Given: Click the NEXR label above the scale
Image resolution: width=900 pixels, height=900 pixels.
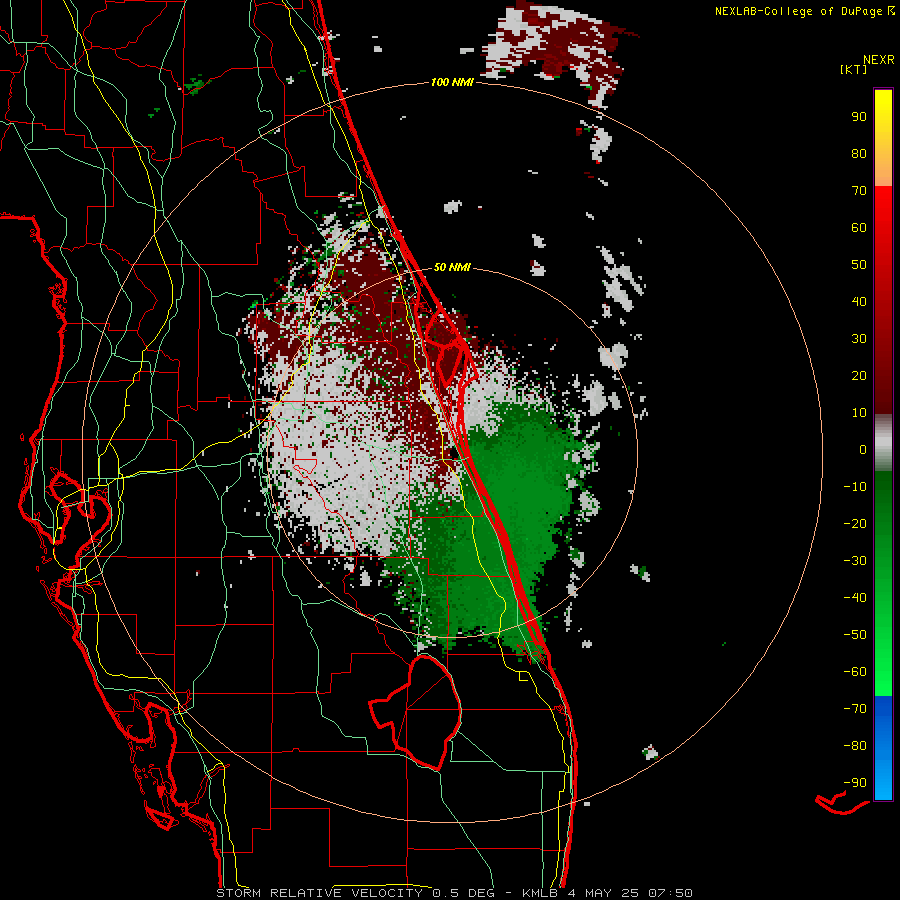Looking at the screenshot, I should (878, 60).
